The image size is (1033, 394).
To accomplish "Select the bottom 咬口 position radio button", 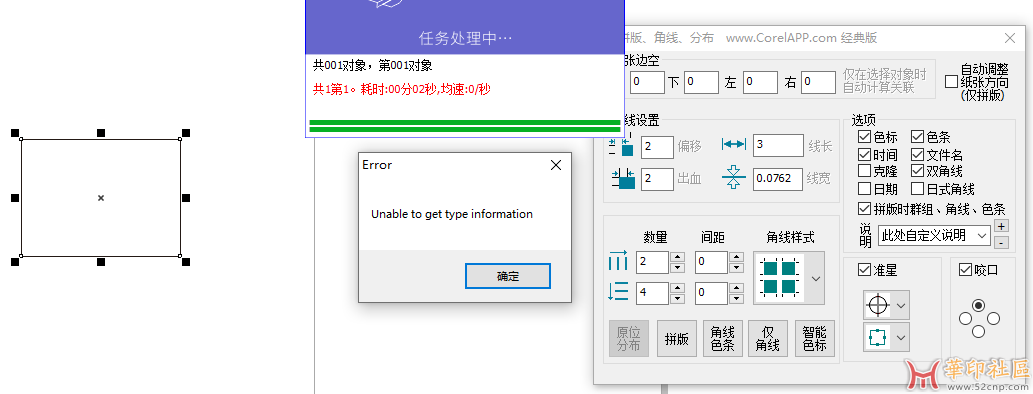I will pos(979,332).
